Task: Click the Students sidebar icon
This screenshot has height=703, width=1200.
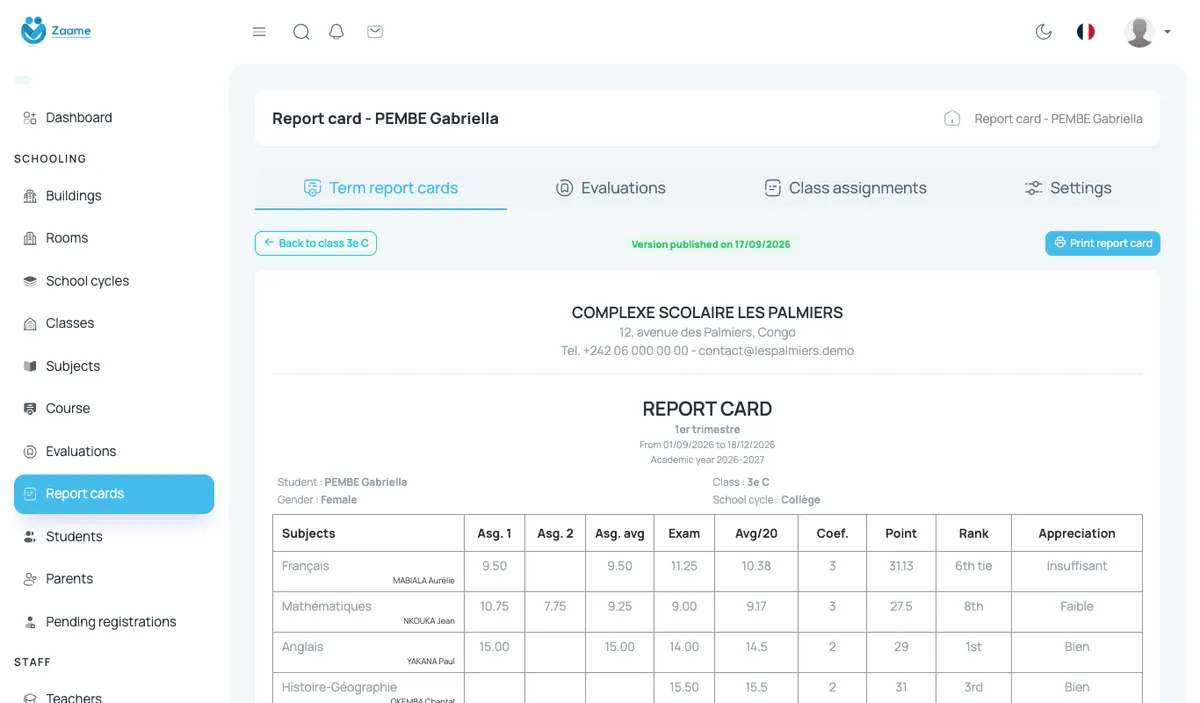Action: 30,537
